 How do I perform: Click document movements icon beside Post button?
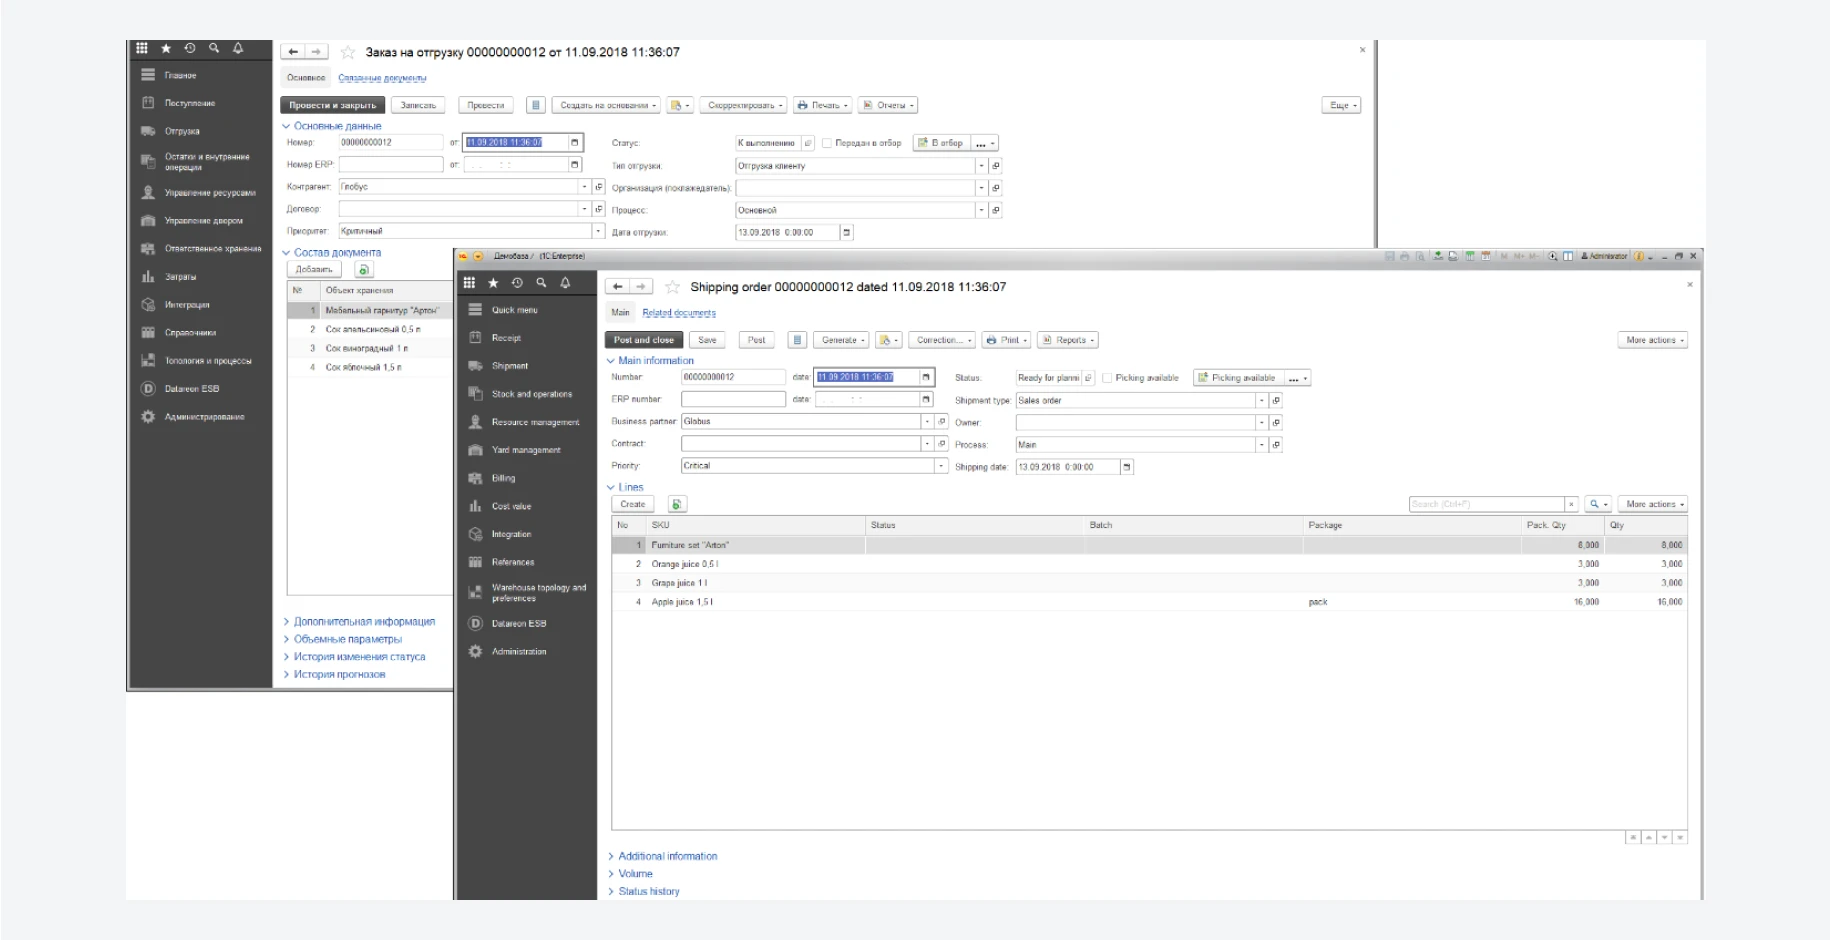point(797,340)
